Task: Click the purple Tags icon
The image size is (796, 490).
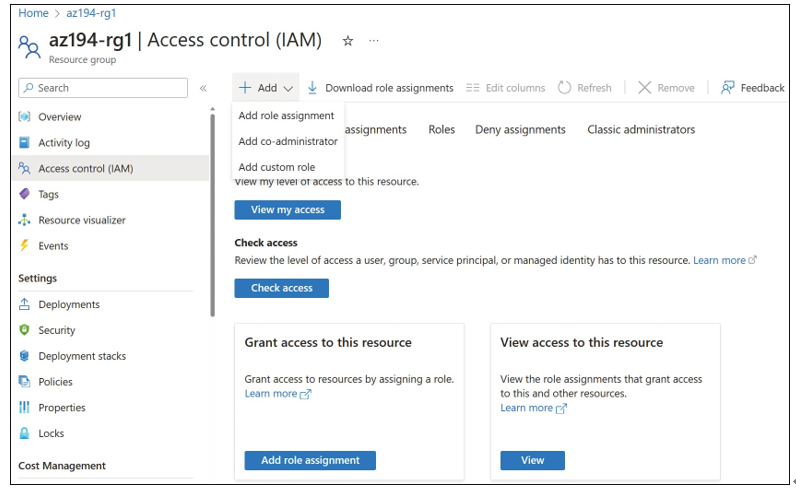Action: 24,194
